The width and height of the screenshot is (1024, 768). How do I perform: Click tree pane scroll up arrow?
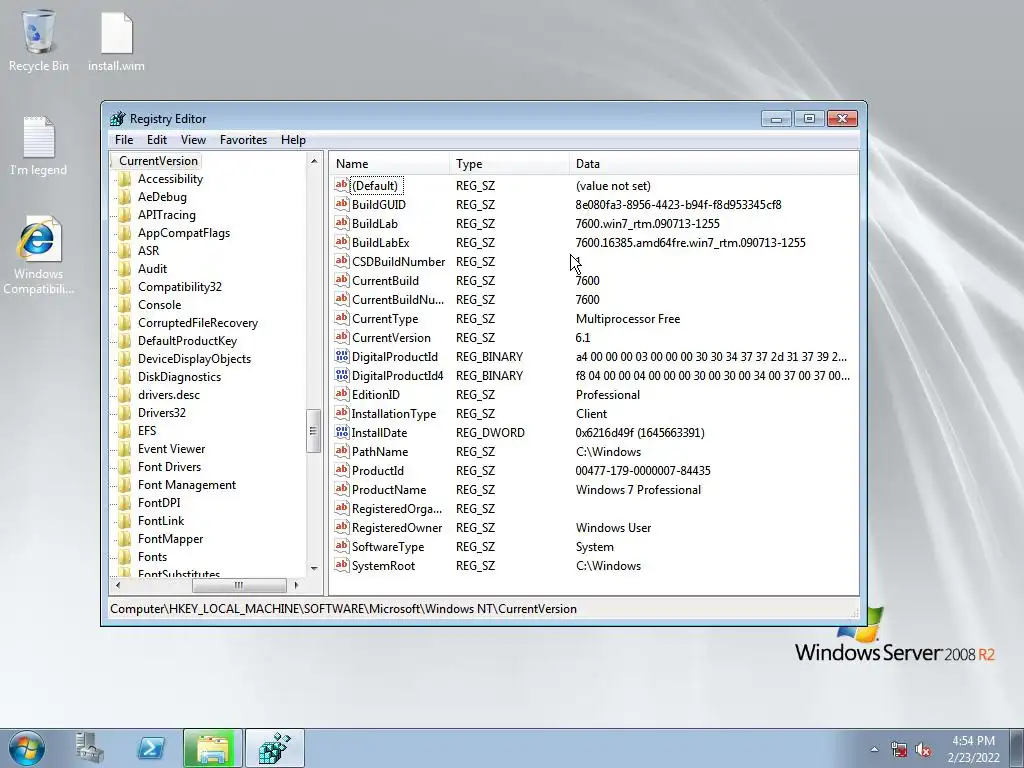click(313, 161)
